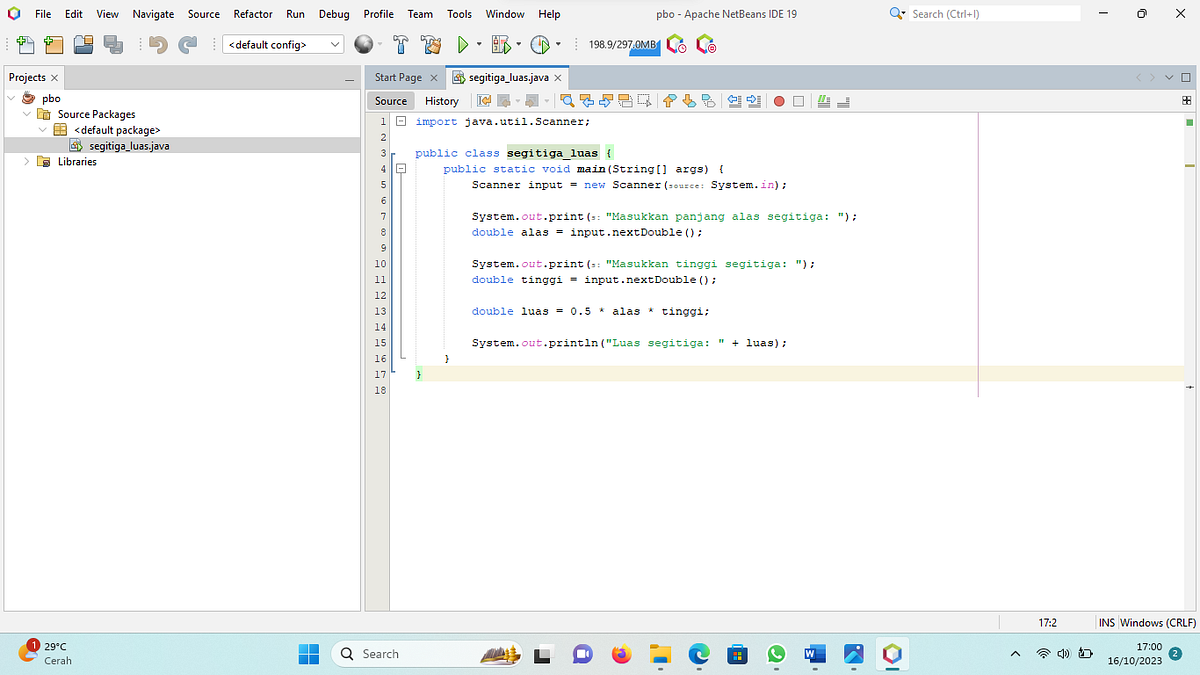Viewport: 1200px width, 675px height.
Task: Collapse the Source Packages tree node
Action: (x=28, y=114)
